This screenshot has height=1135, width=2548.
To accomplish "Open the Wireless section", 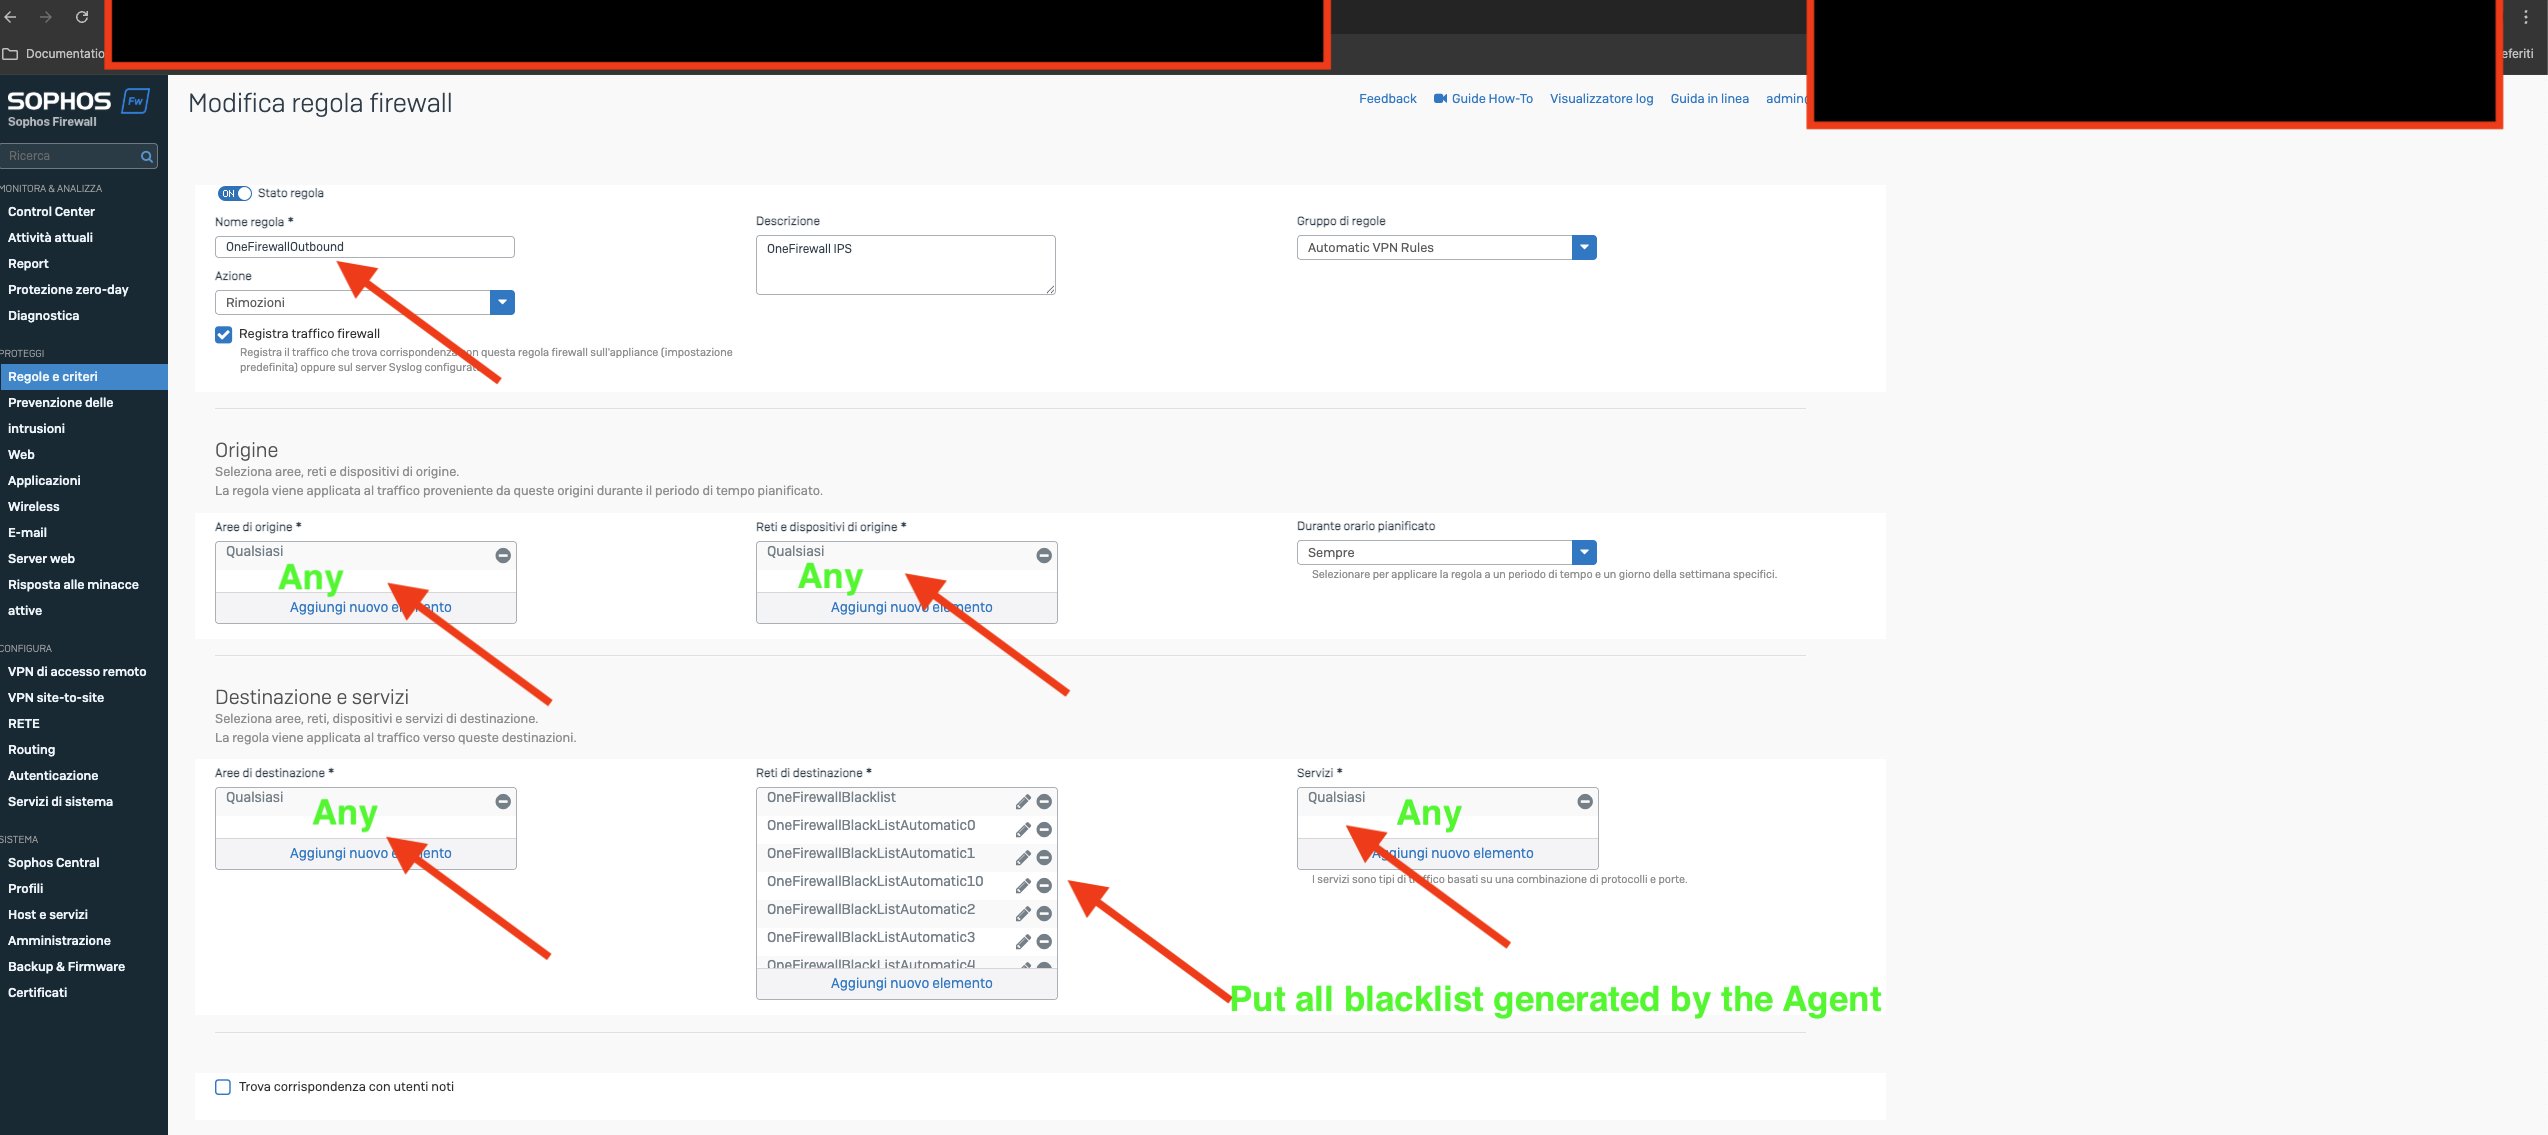I will [33, 507].
